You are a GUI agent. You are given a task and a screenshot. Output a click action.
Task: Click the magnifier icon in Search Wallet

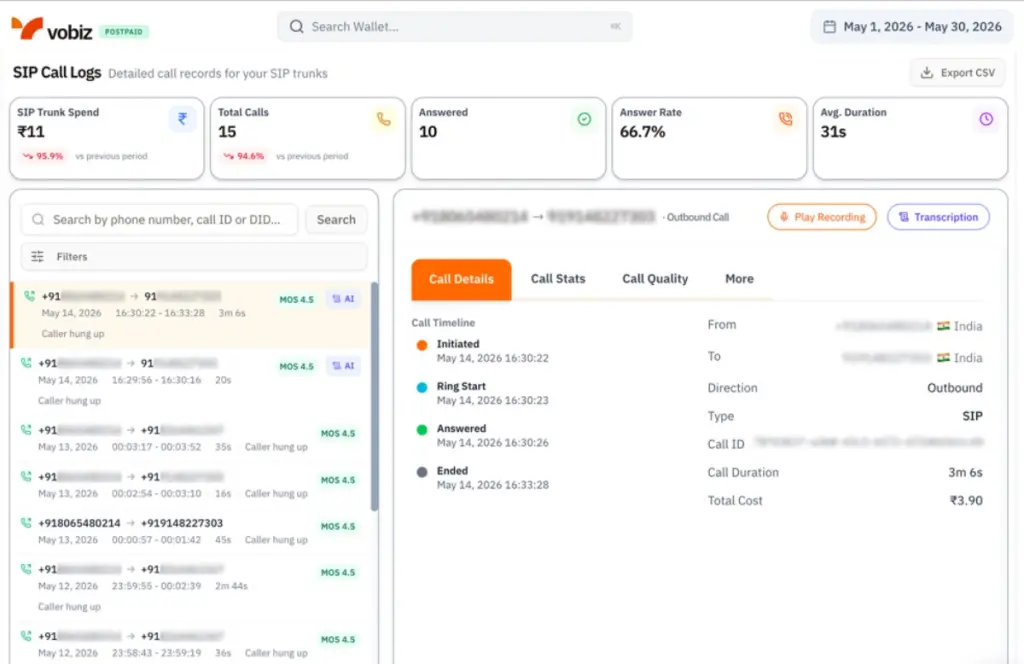coord(296,27)
